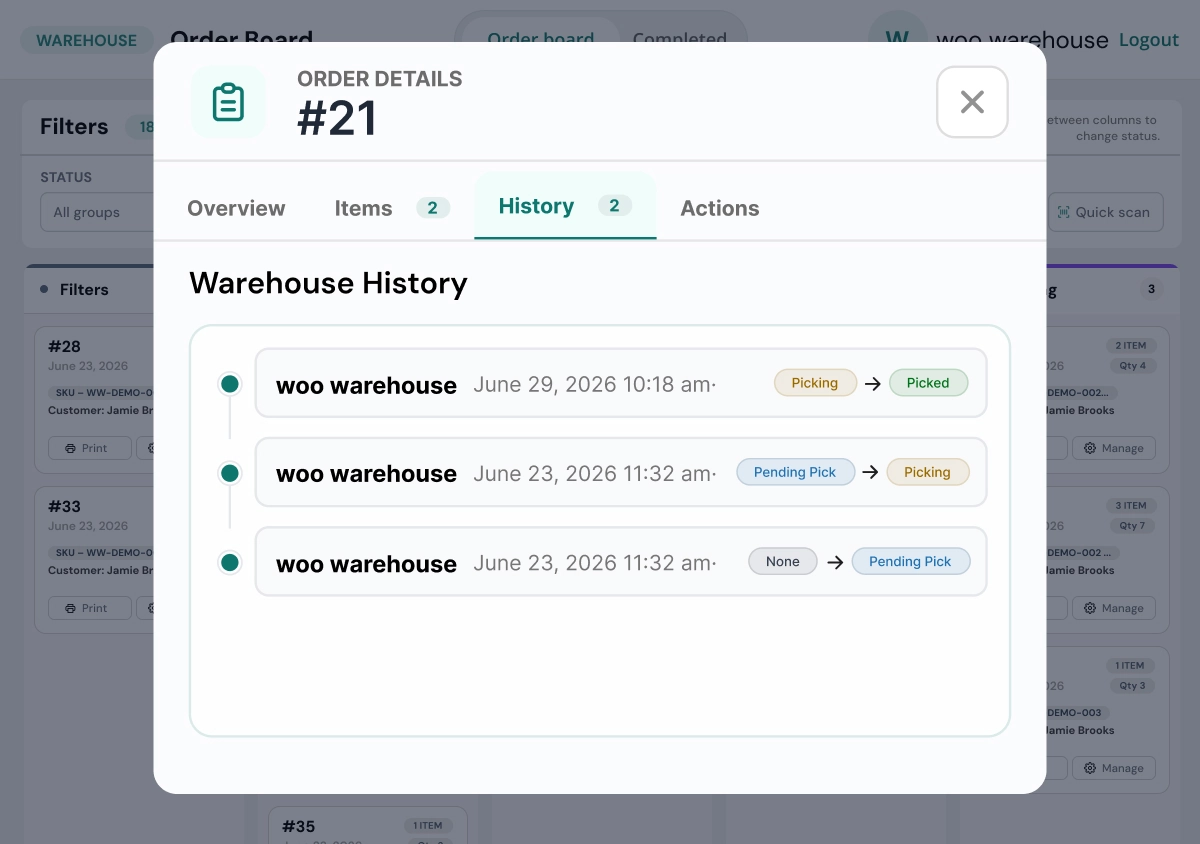
Task: Click Manage on the 2 ITEM order card
Action: (1113, 448)
